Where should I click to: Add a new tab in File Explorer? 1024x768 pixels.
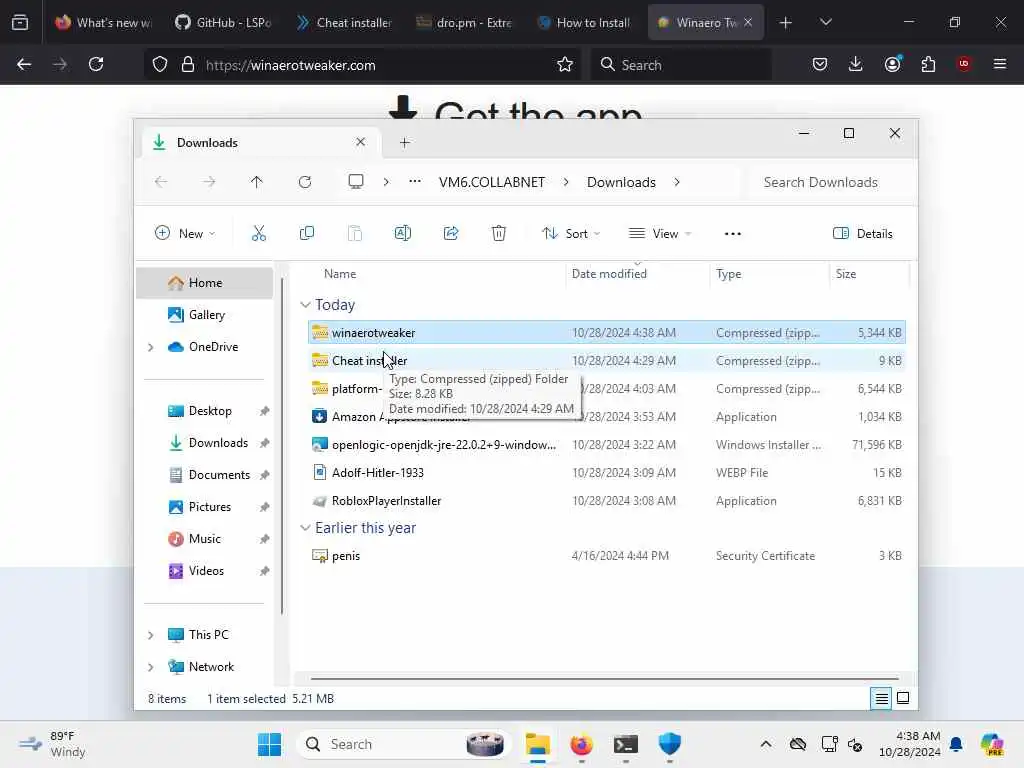pyautogui.click(x=405, y=142)
